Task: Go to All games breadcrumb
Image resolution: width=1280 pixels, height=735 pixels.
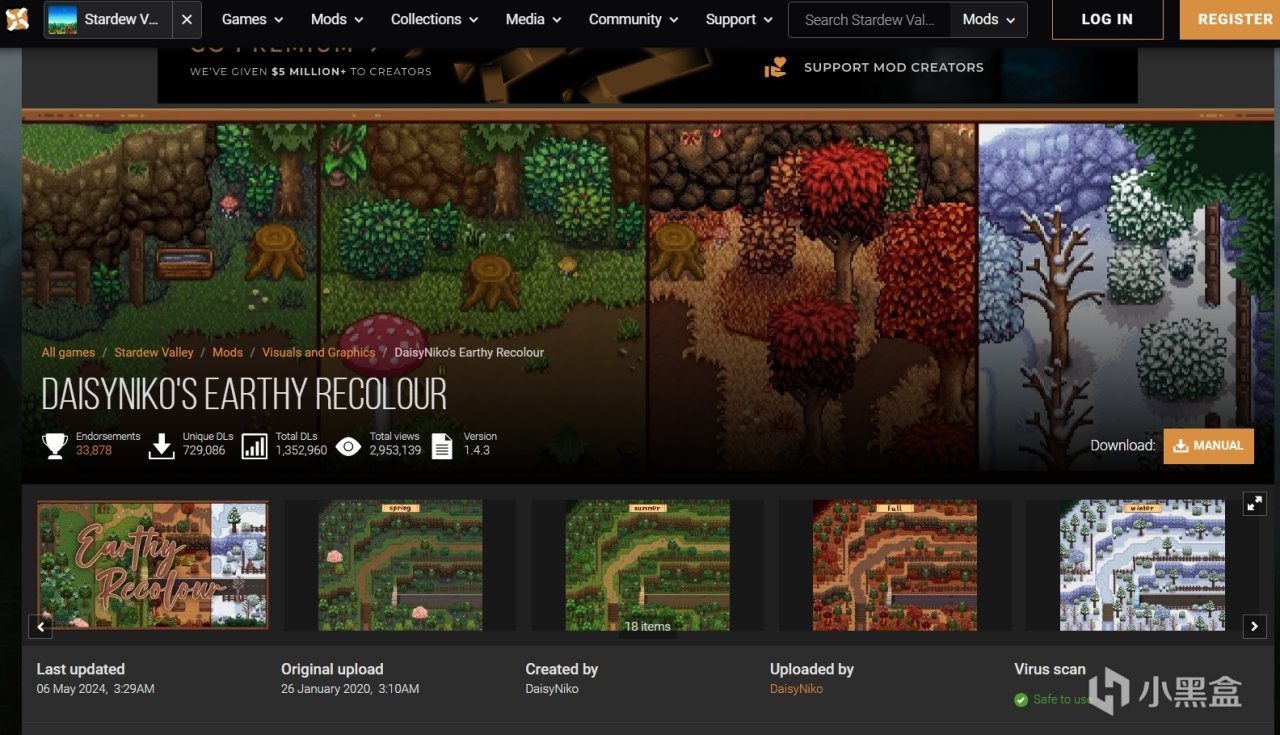Action: click(x=68, y=352)
